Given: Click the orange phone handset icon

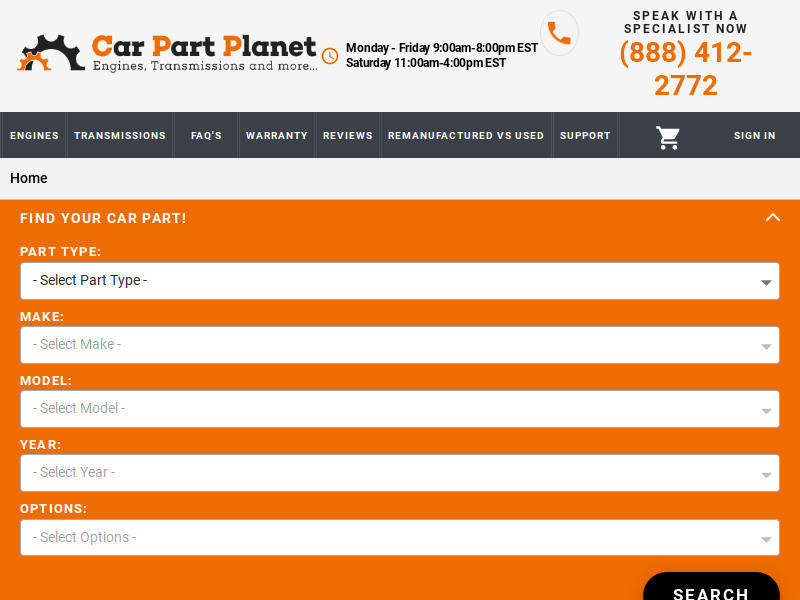Looking at the screenshot, I should 559,33.
